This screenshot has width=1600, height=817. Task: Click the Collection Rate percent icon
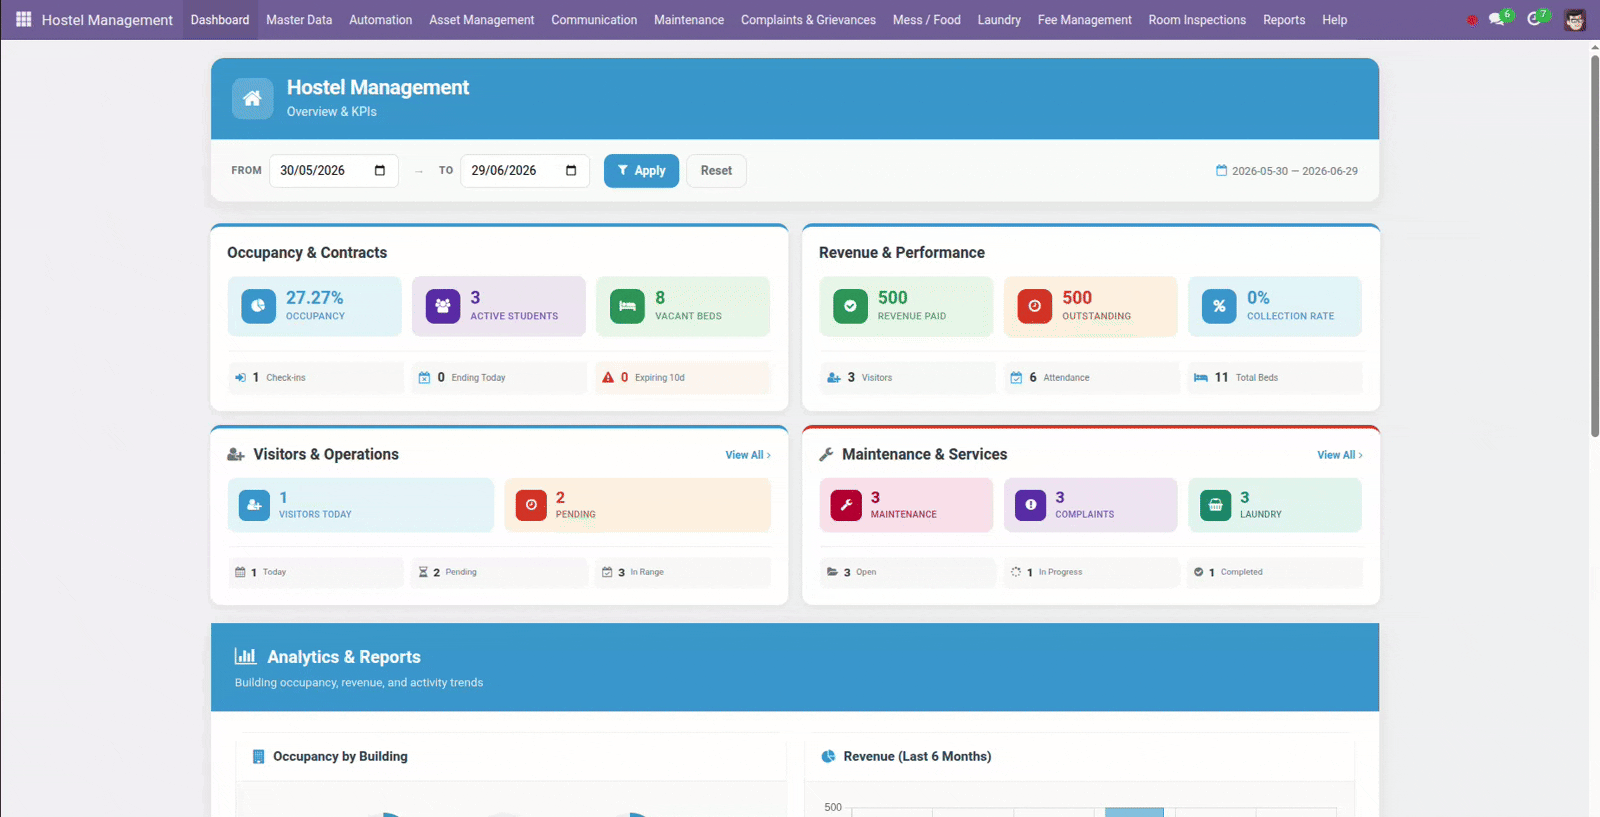1219,306
